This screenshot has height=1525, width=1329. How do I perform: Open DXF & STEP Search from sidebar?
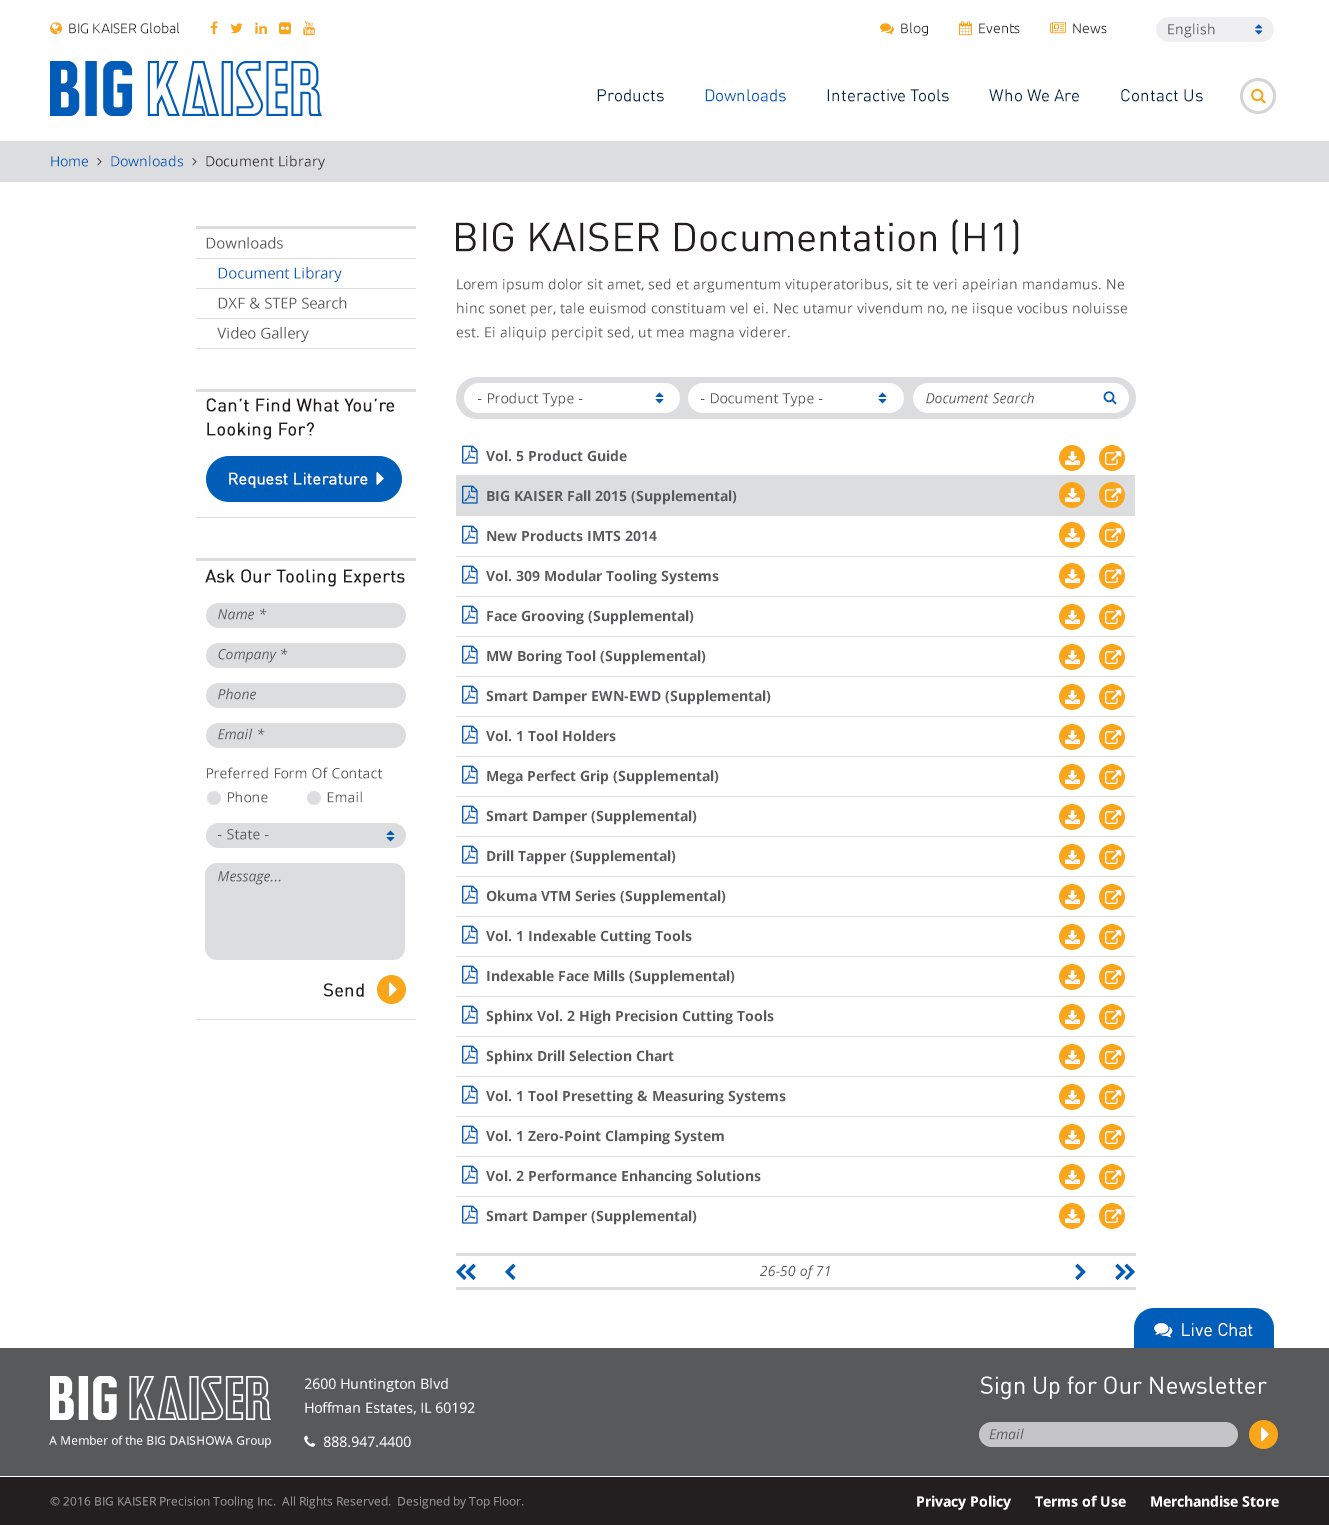(x=282, y=302)
